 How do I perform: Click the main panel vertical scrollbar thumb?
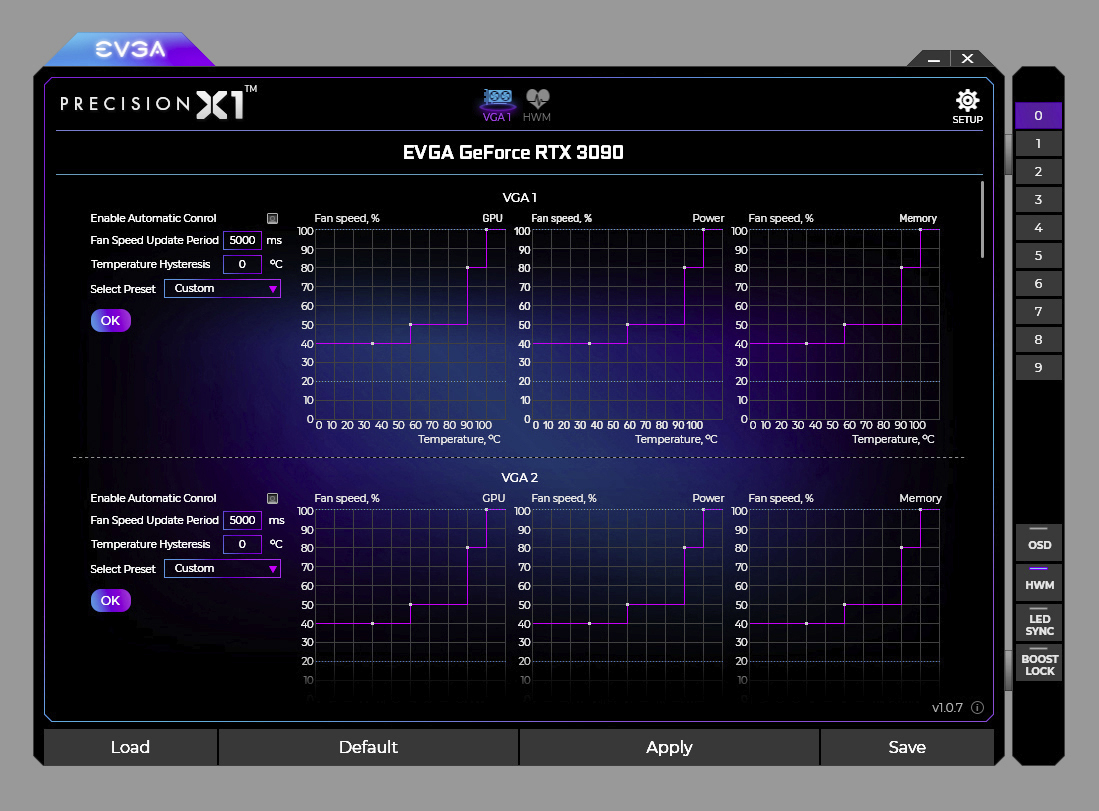click(x=982, y=219)
